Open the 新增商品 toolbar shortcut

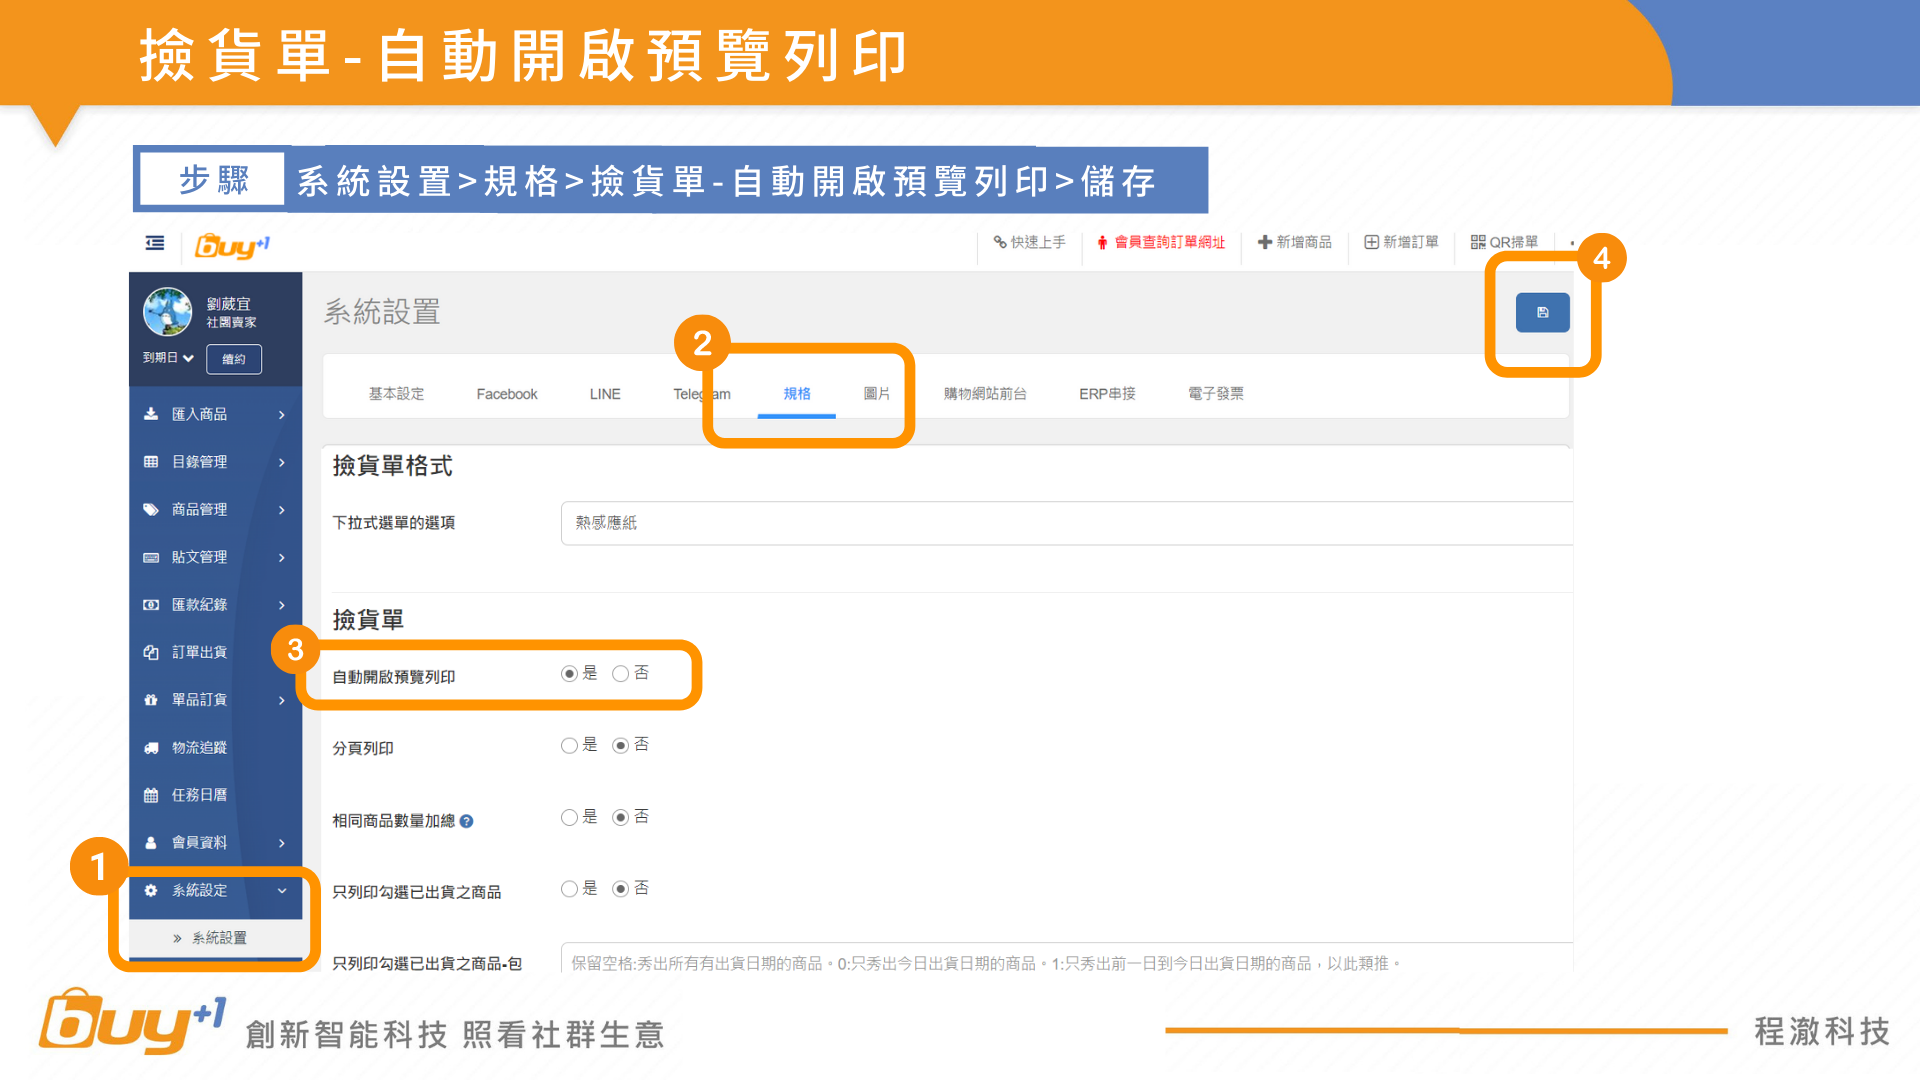1295,242
